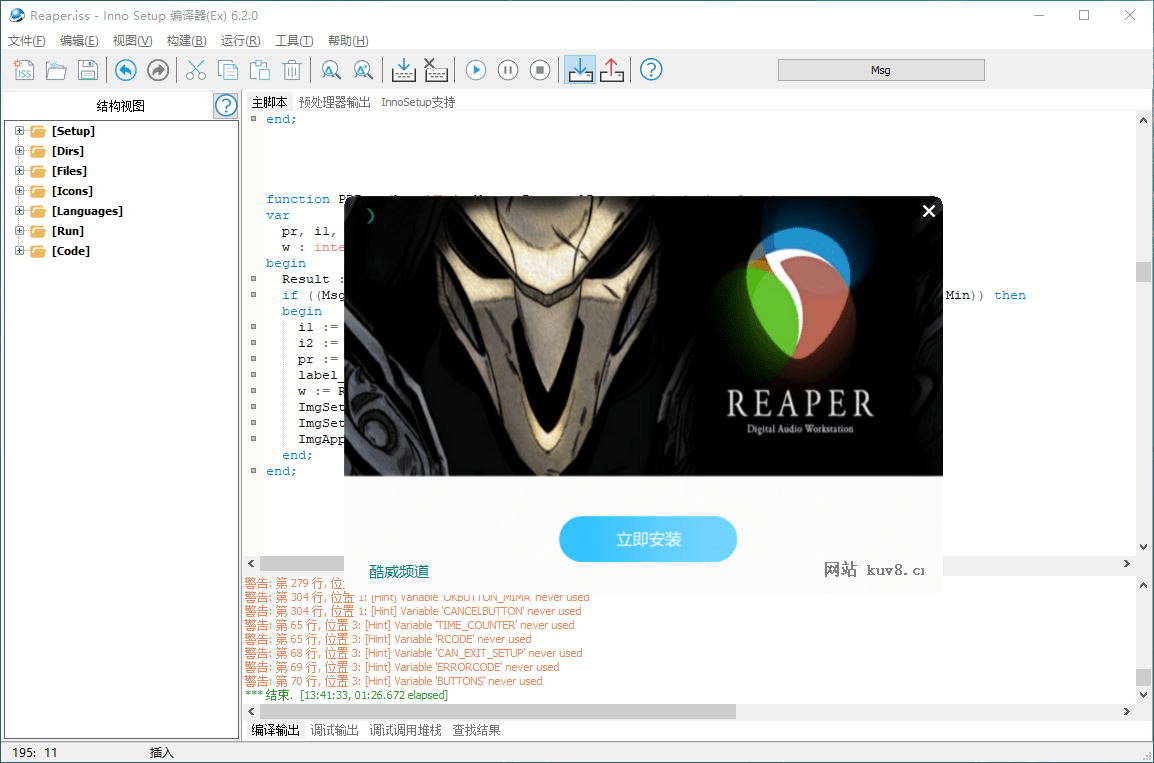
Task: Open the 工具(T) menu
Action: click(294, 40)
